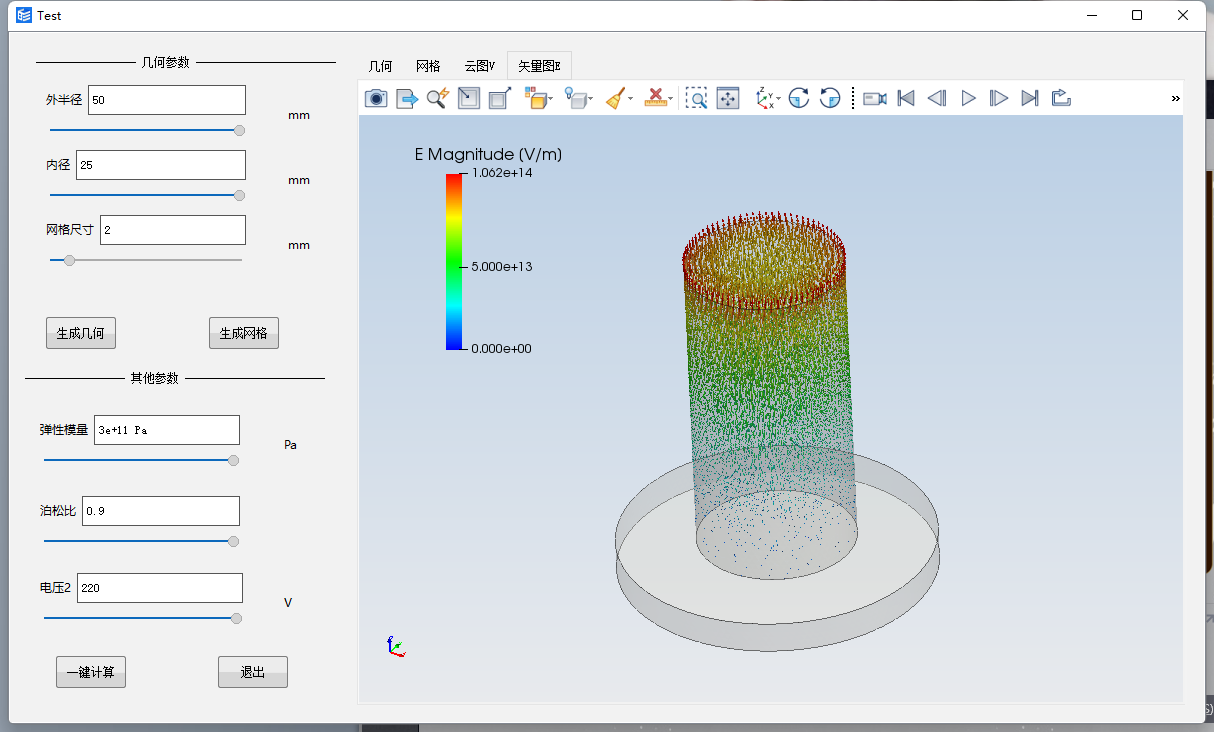Click the fit-to-view arrows icon
The height and width of the screenshot is (732, 1214).
click(x=727, y=98)
